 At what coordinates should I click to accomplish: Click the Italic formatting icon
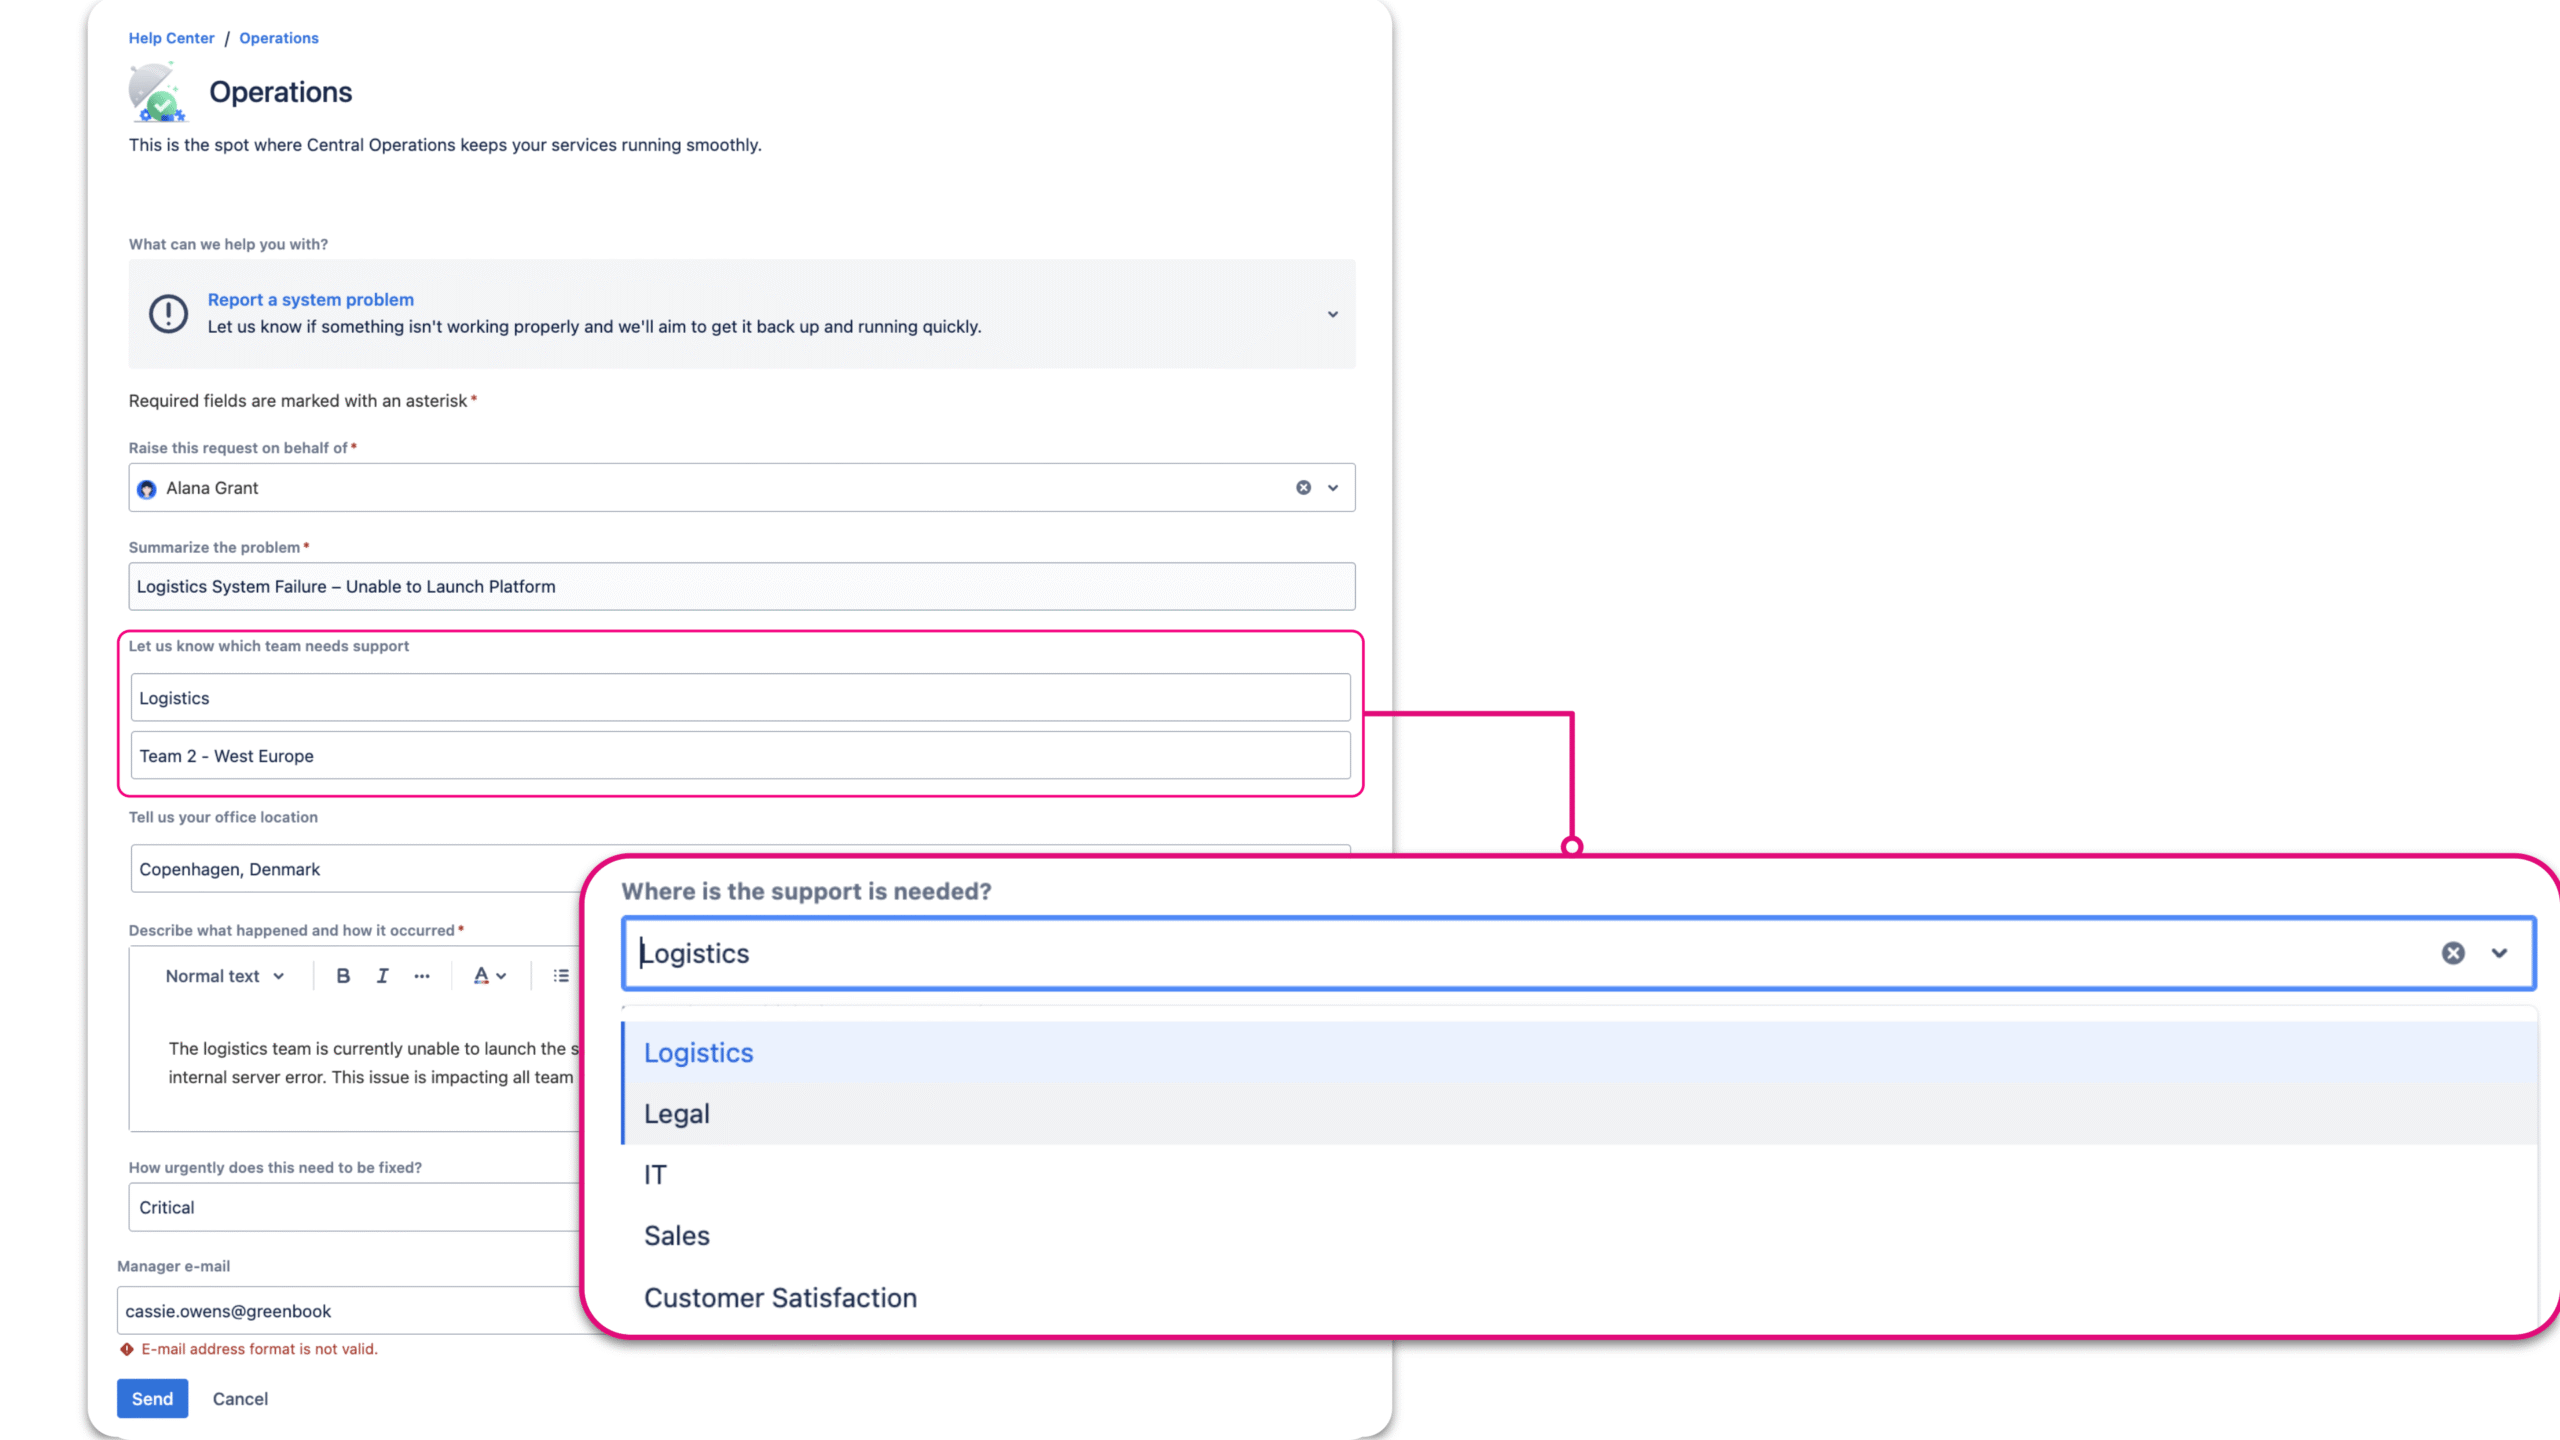coord(382,976)
